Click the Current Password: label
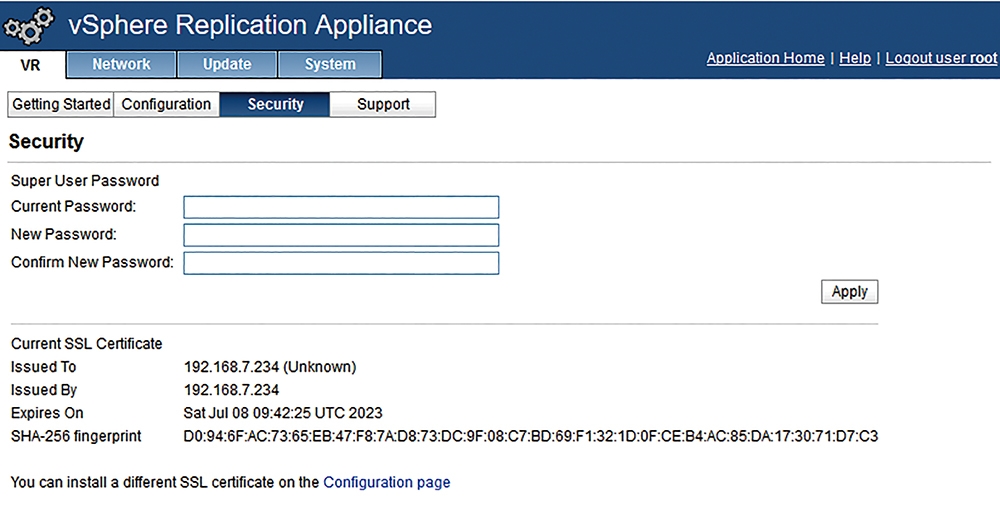Screen dimensions: 1000x507 [73, 207]
